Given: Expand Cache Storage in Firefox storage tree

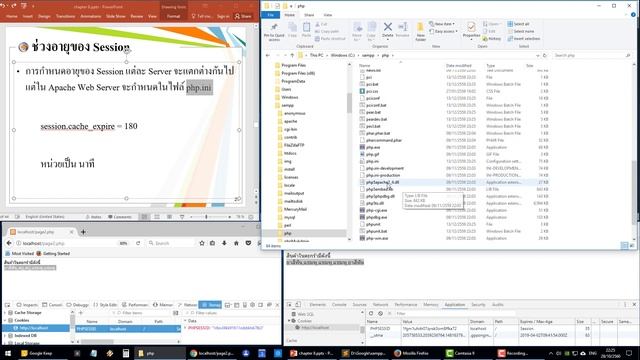Looking at the screenshot, I should [x=5, y=313].
